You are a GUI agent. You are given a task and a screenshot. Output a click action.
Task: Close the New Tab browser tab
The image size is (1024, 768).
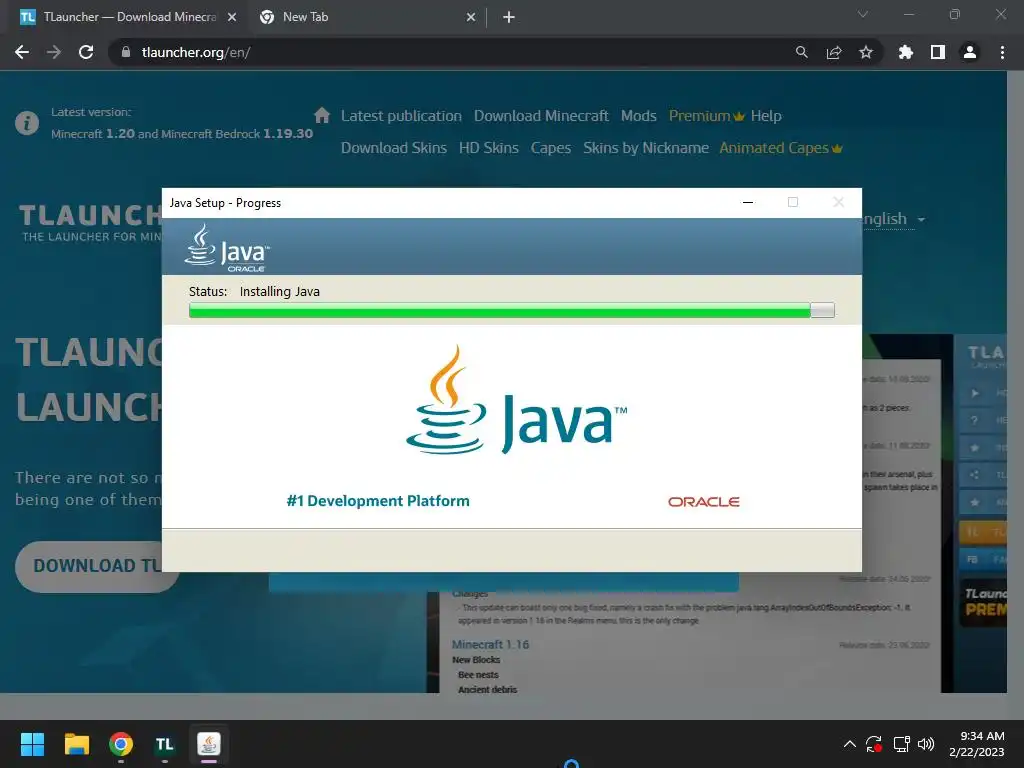pyautogui.click(x=471, y=17)
